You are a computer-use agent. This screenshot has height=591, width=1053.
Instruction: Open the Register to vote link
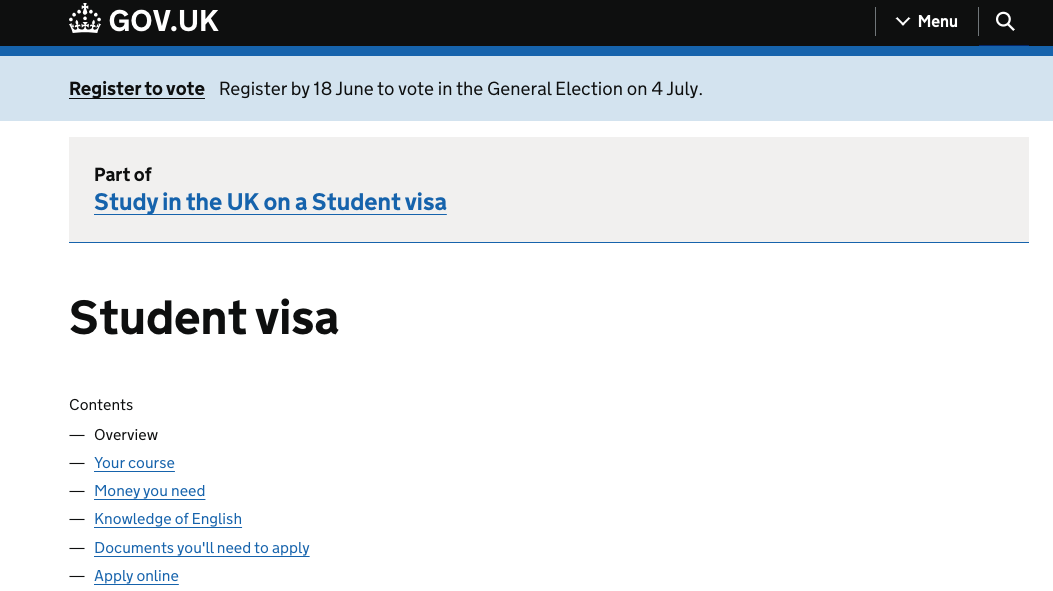137,89
